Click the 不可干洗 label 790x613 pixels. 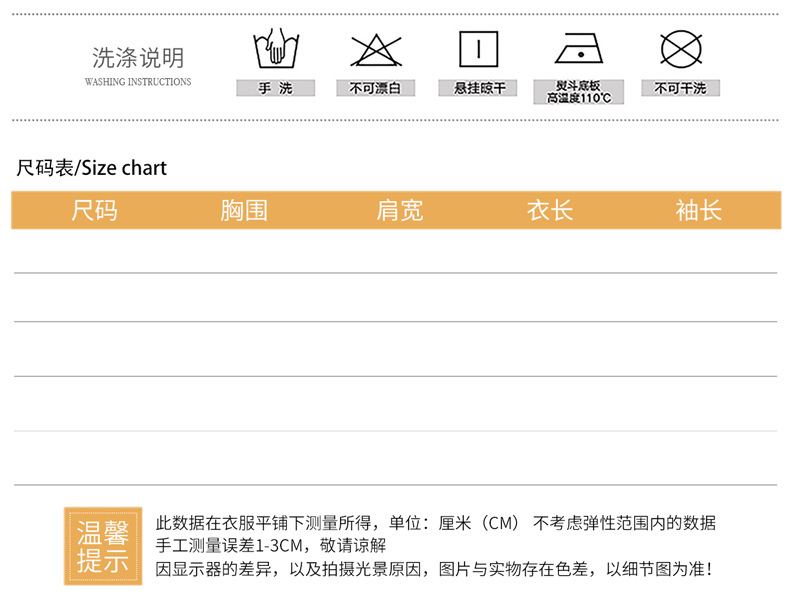[681, 88]
